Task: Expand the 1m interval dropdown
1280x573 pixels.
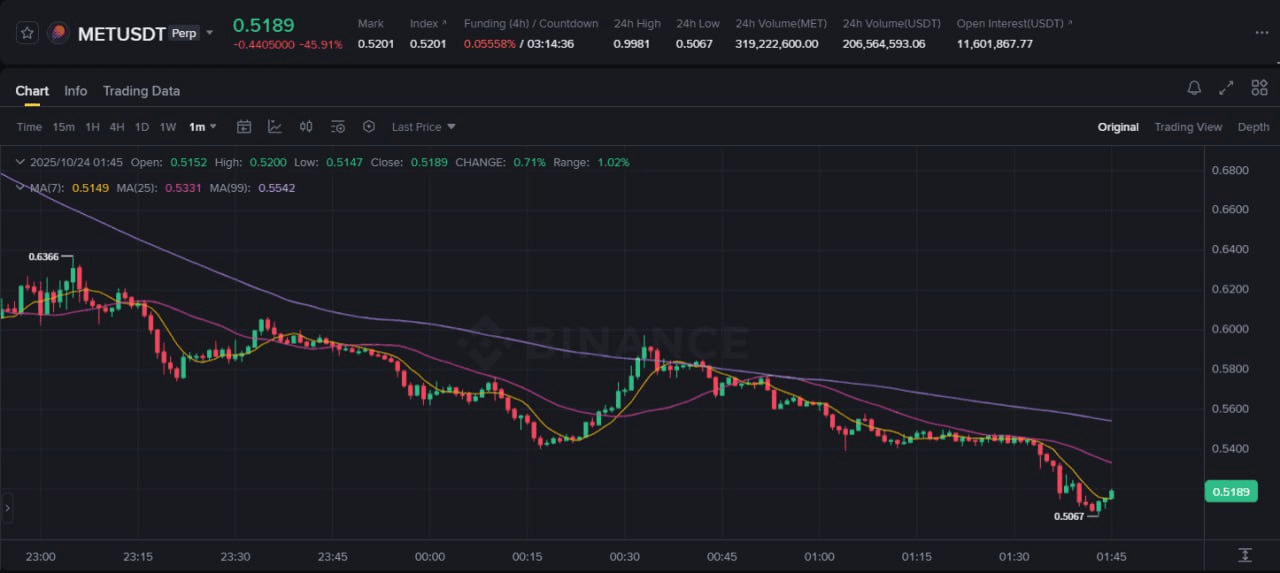Action: tap(203, 127)
